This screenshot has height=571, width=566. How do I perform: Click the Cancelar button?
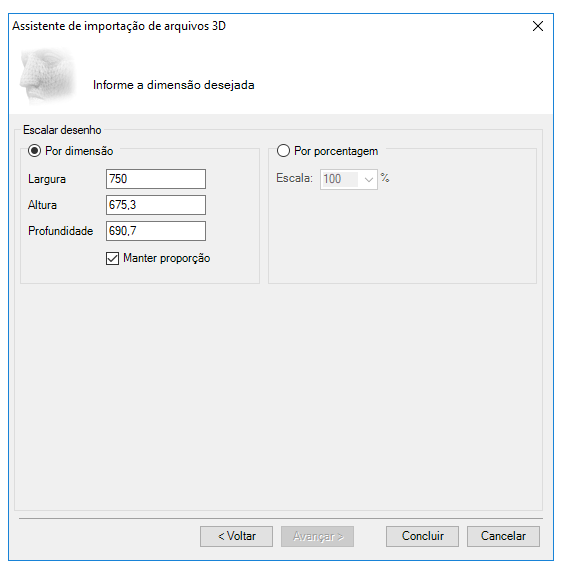click(x=503, y=536)
